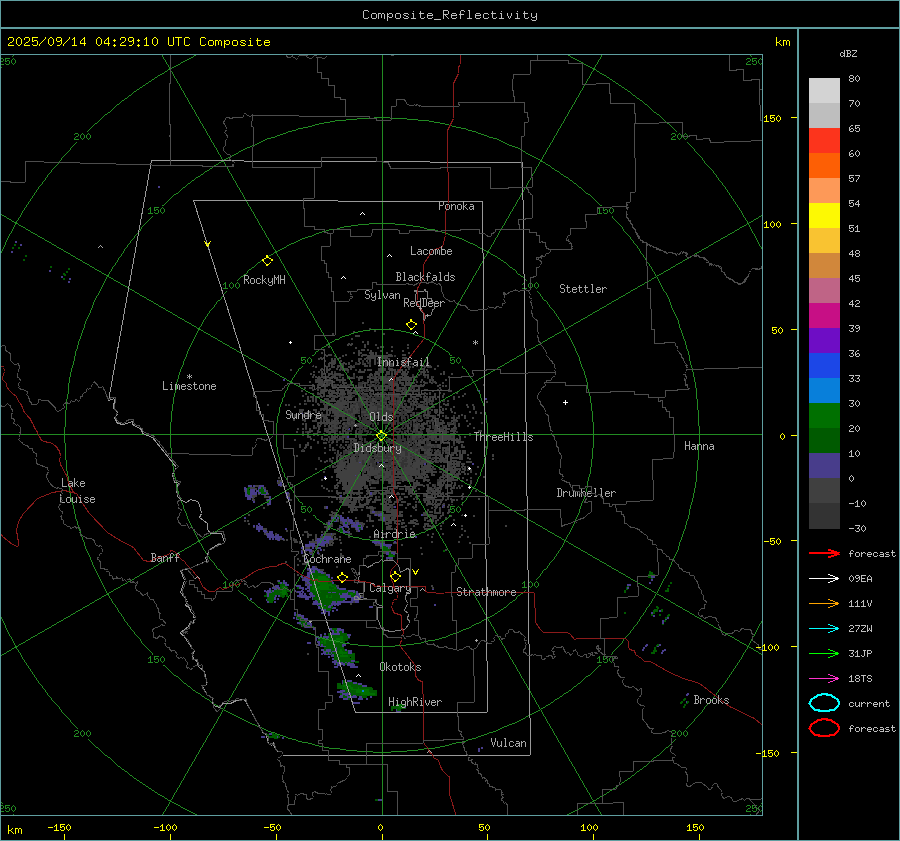Click the Hanna label
900x841 pixels.
click(x=699, y=446)
